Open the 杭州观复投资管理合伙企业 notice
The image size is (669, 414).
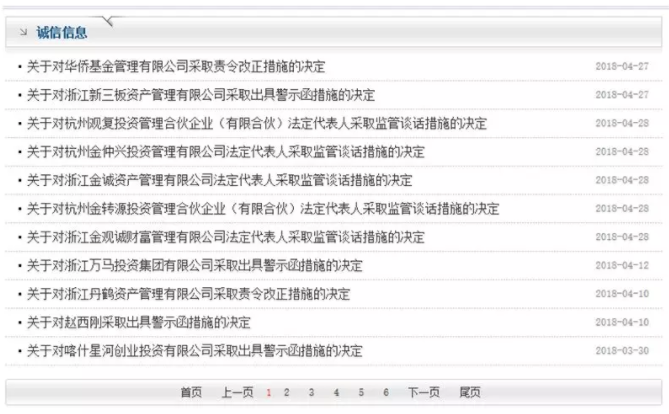[256, 124]
